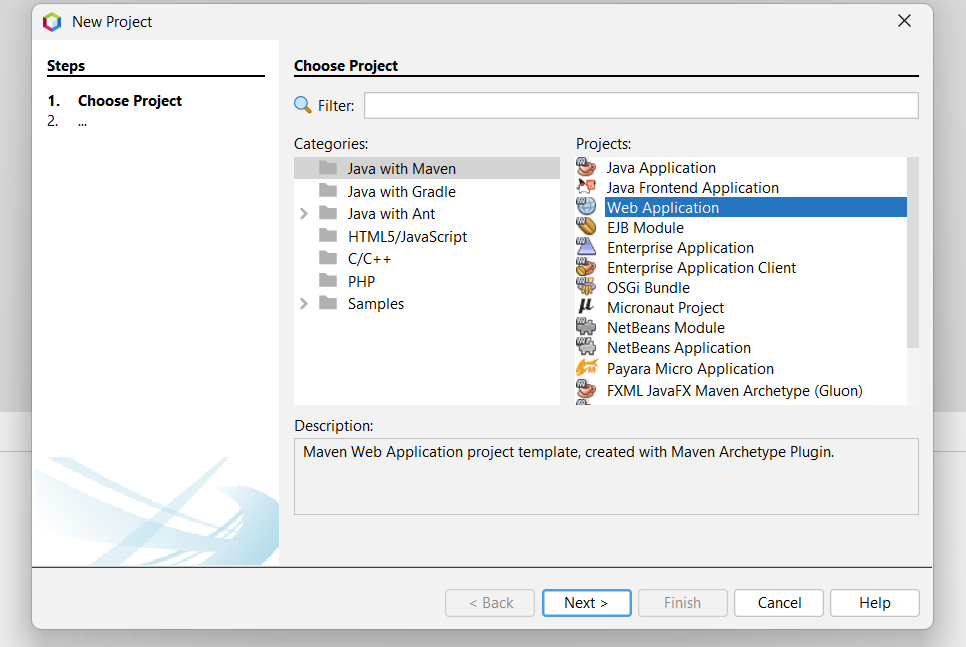The height and width of the screenshot is (647, 966).
Task: Select OSGi Bundle project type
Action: point(648,288)
